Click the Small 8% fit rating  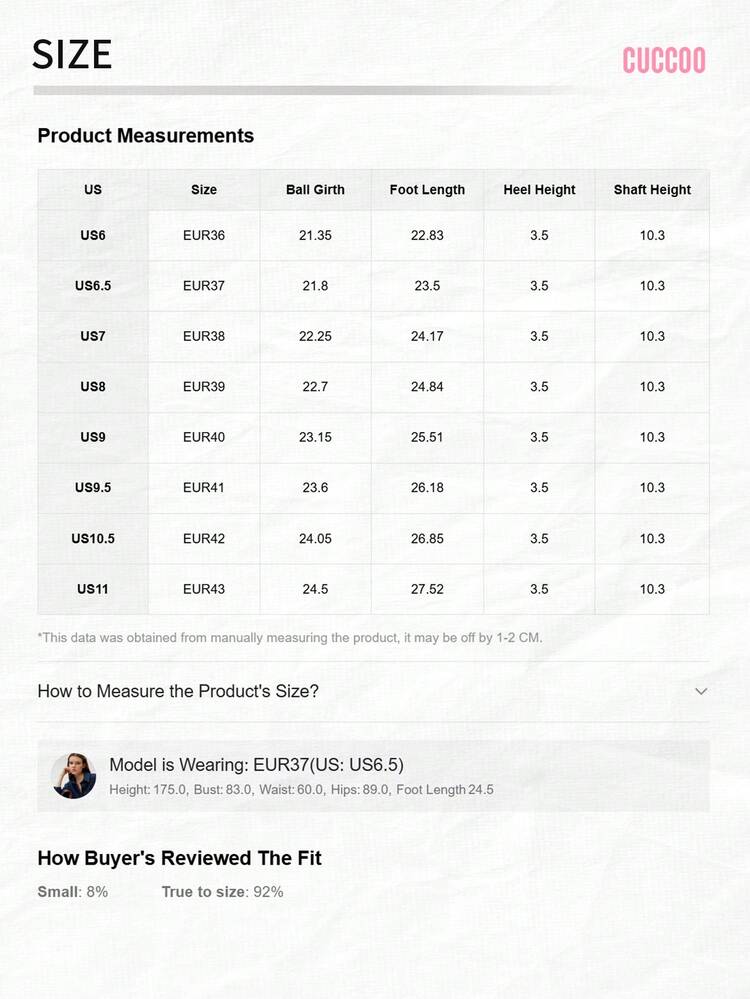click(73, 891)
